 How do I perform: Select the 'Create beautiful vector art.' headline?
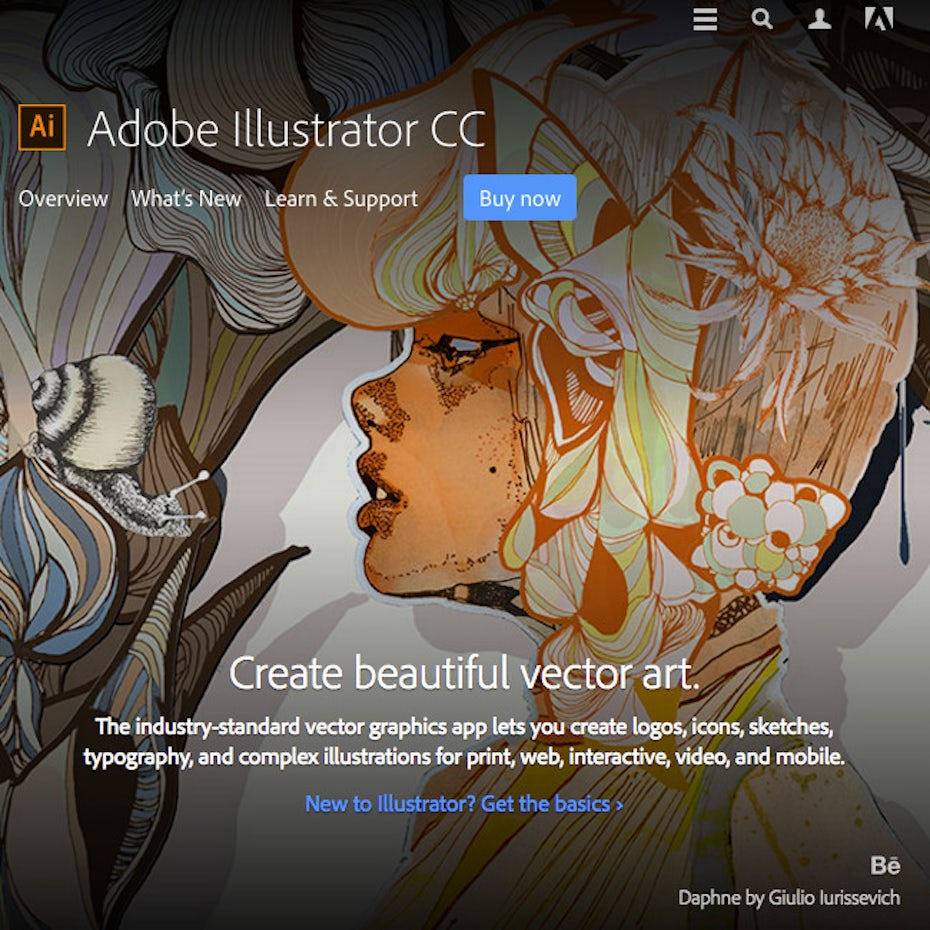pos(464,674)
